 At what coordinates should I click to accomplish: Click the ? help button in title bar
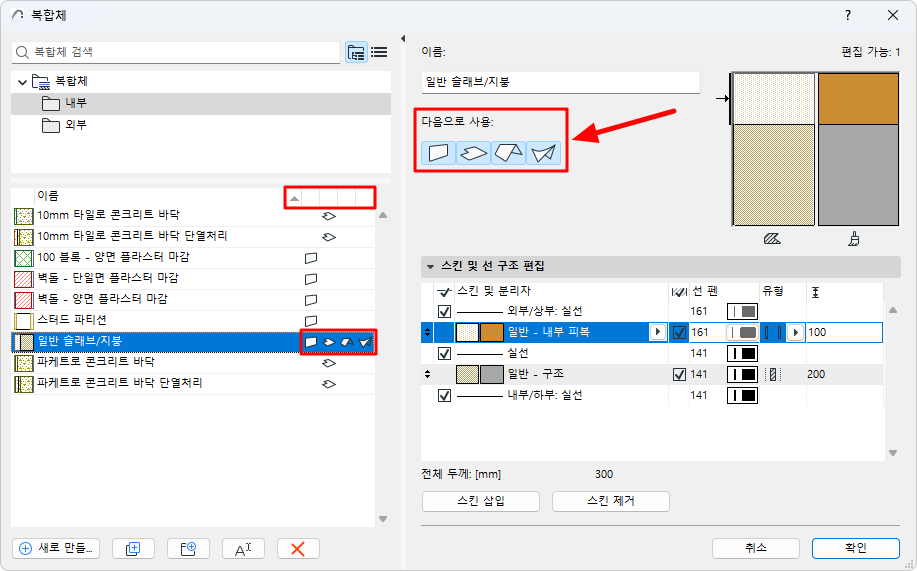tap(848, 16)
